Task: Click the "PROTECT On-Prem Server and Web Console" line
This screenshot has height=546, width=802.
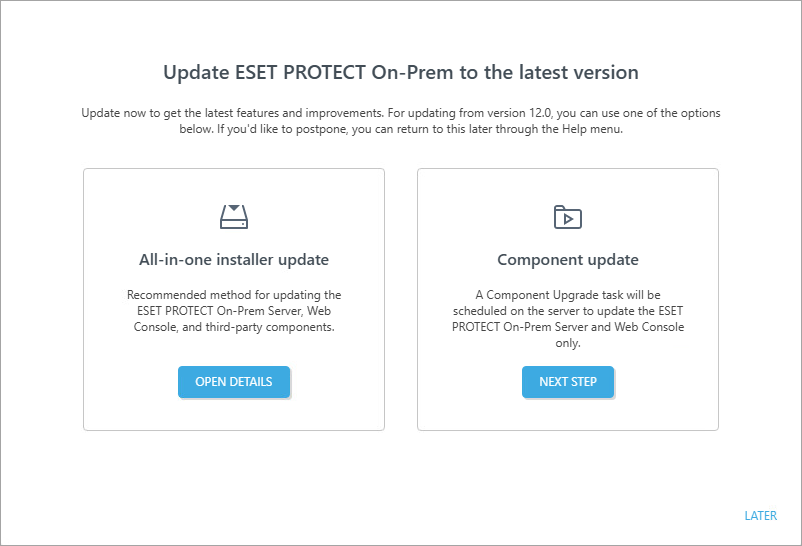Action: (568, 327)
